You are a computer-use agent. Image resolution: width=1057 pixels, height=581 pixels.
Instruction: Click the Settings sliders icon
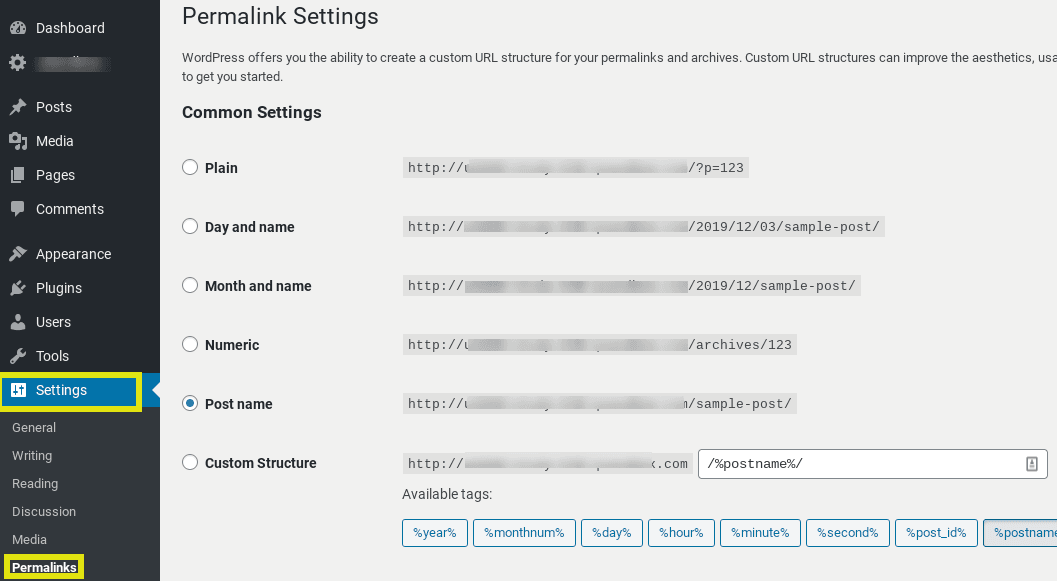pos(18,390)
